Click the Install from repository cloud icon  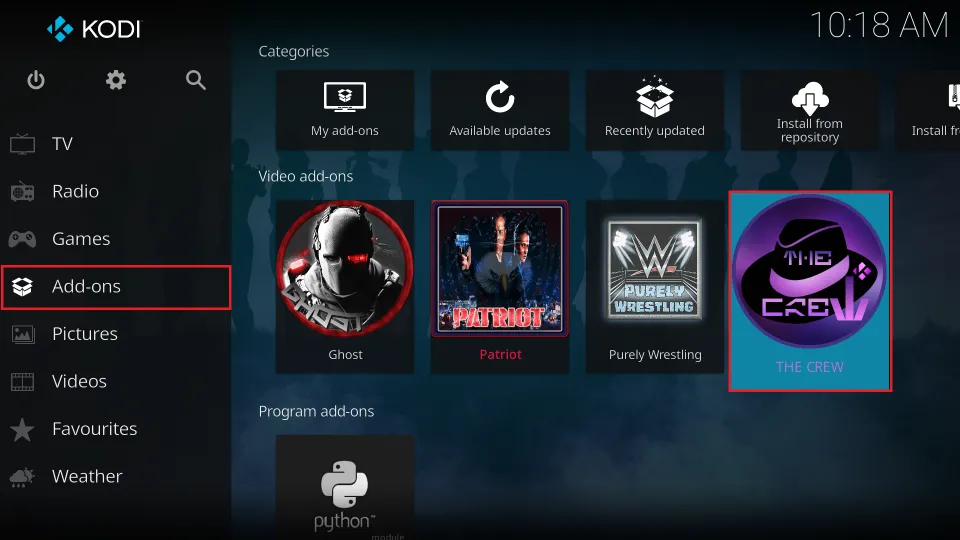pyautogui.click(x=810, y=99)
